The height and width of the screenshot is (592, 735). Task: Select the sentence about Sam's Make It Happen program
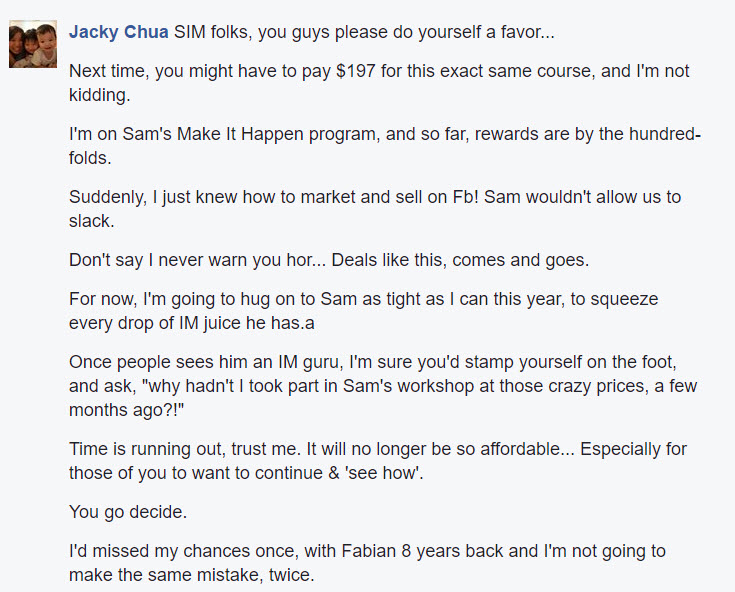point(385,146)
